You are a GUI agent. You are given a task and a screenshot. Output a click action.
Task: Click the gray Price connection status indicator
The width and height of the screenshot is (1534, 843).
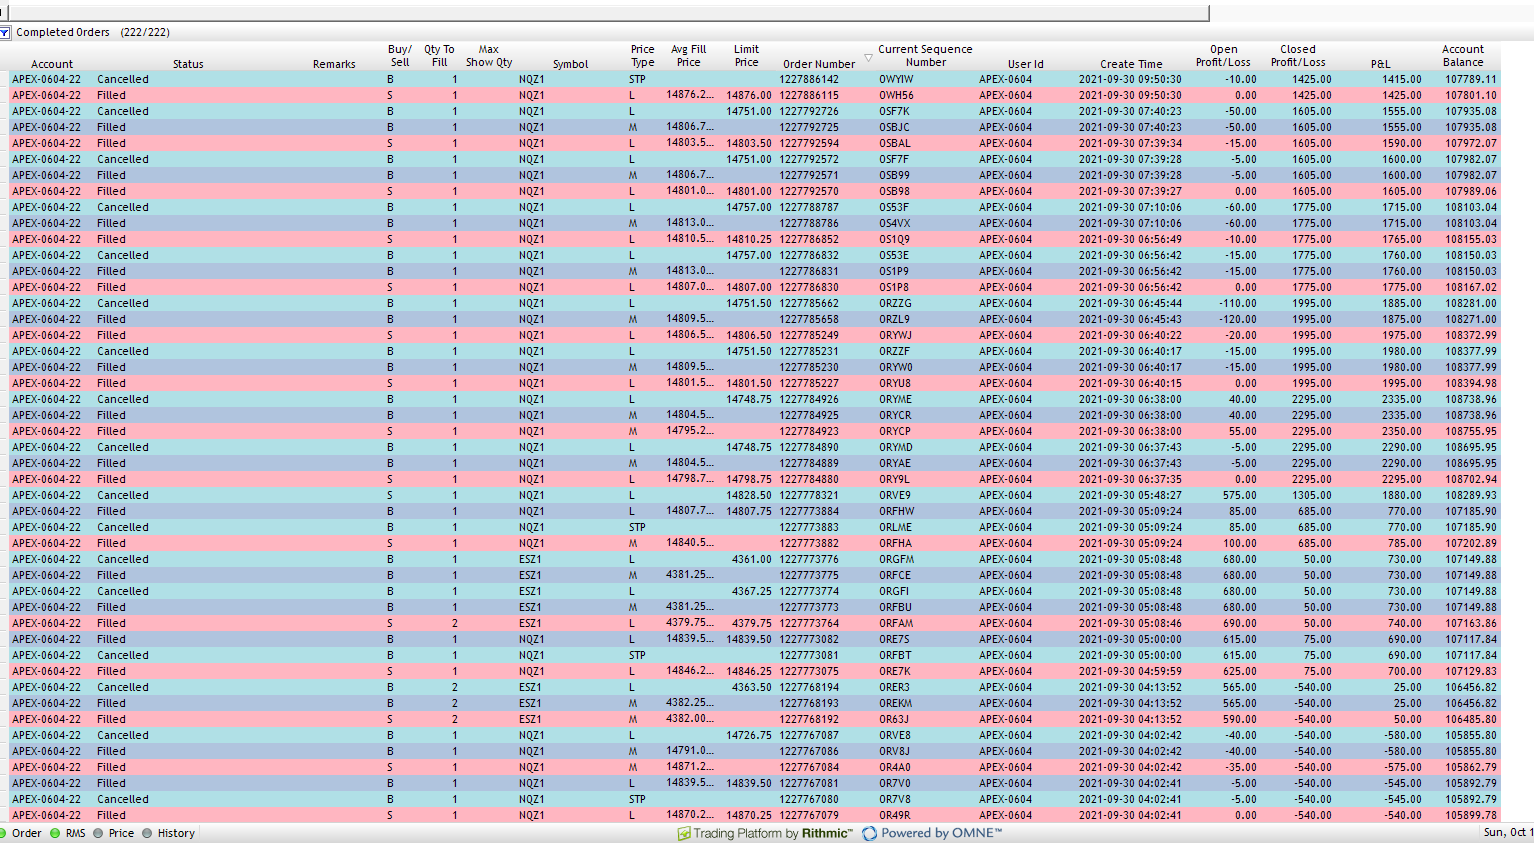pos(98,833)
